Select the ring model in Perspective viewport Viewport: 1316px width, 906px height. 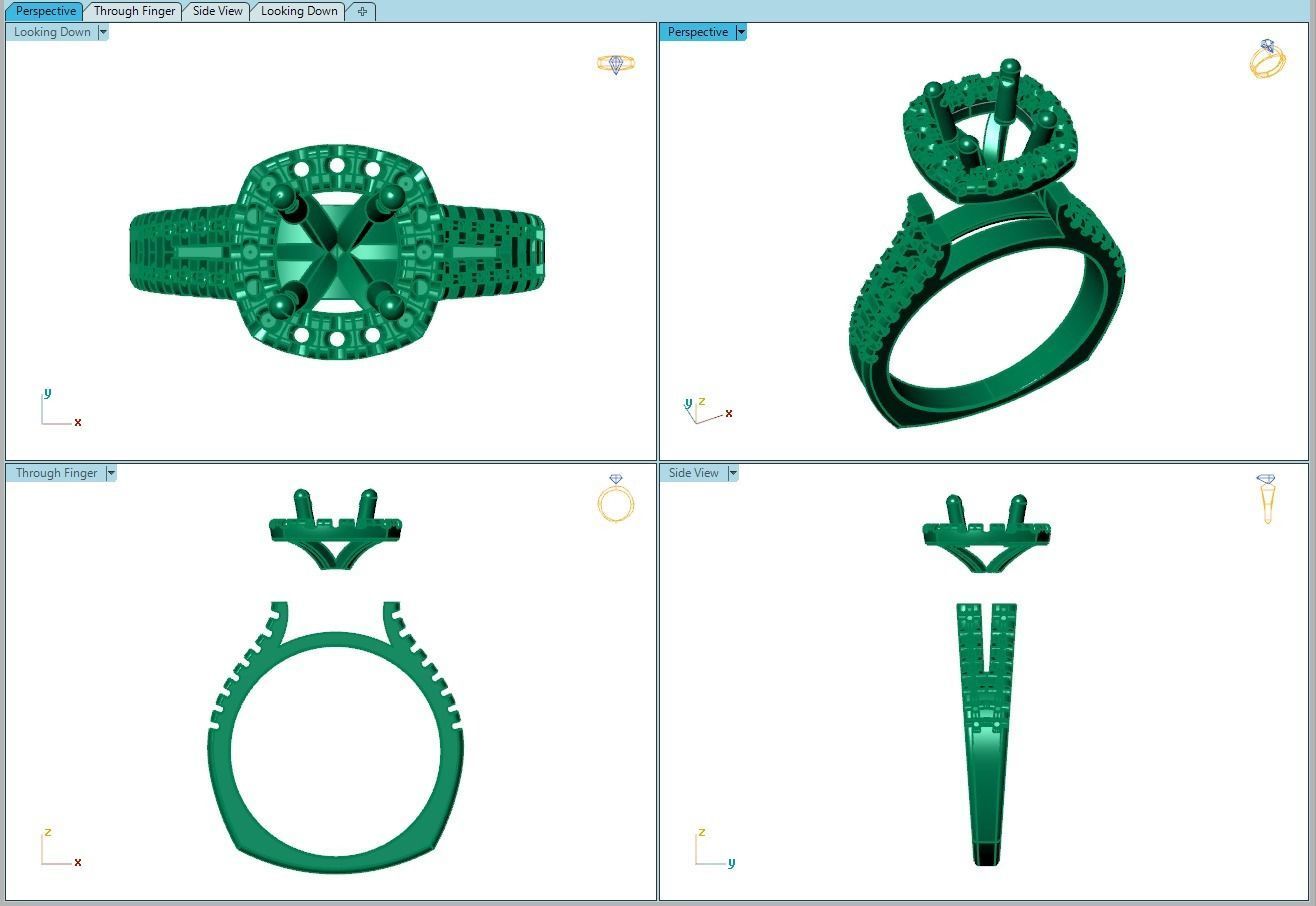point(985,245)
